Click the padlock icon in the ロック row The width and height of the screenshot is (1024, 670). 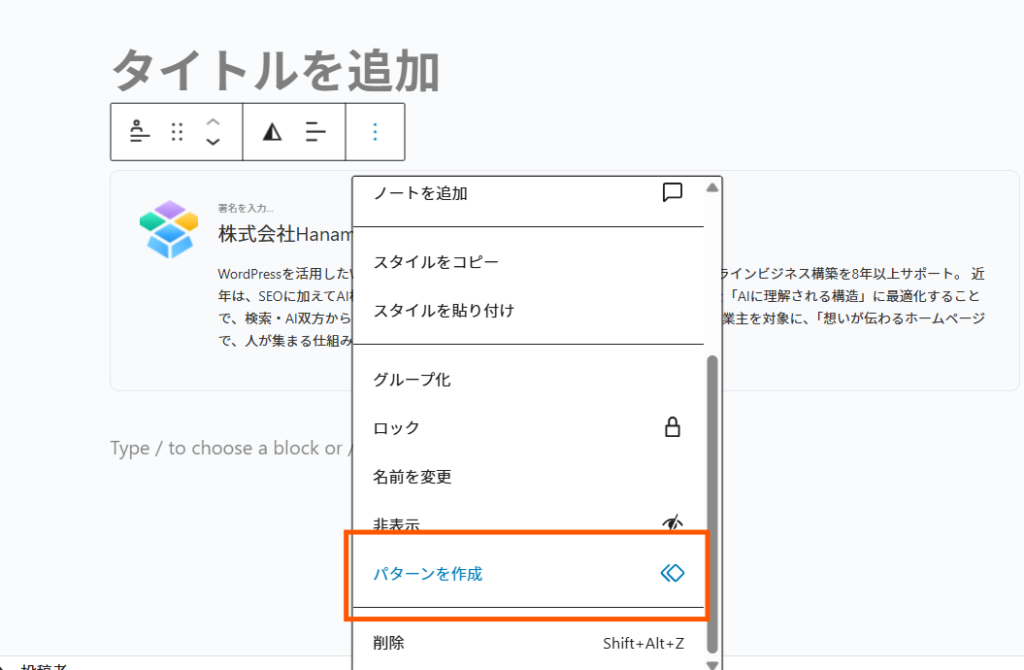coord(673,428)
